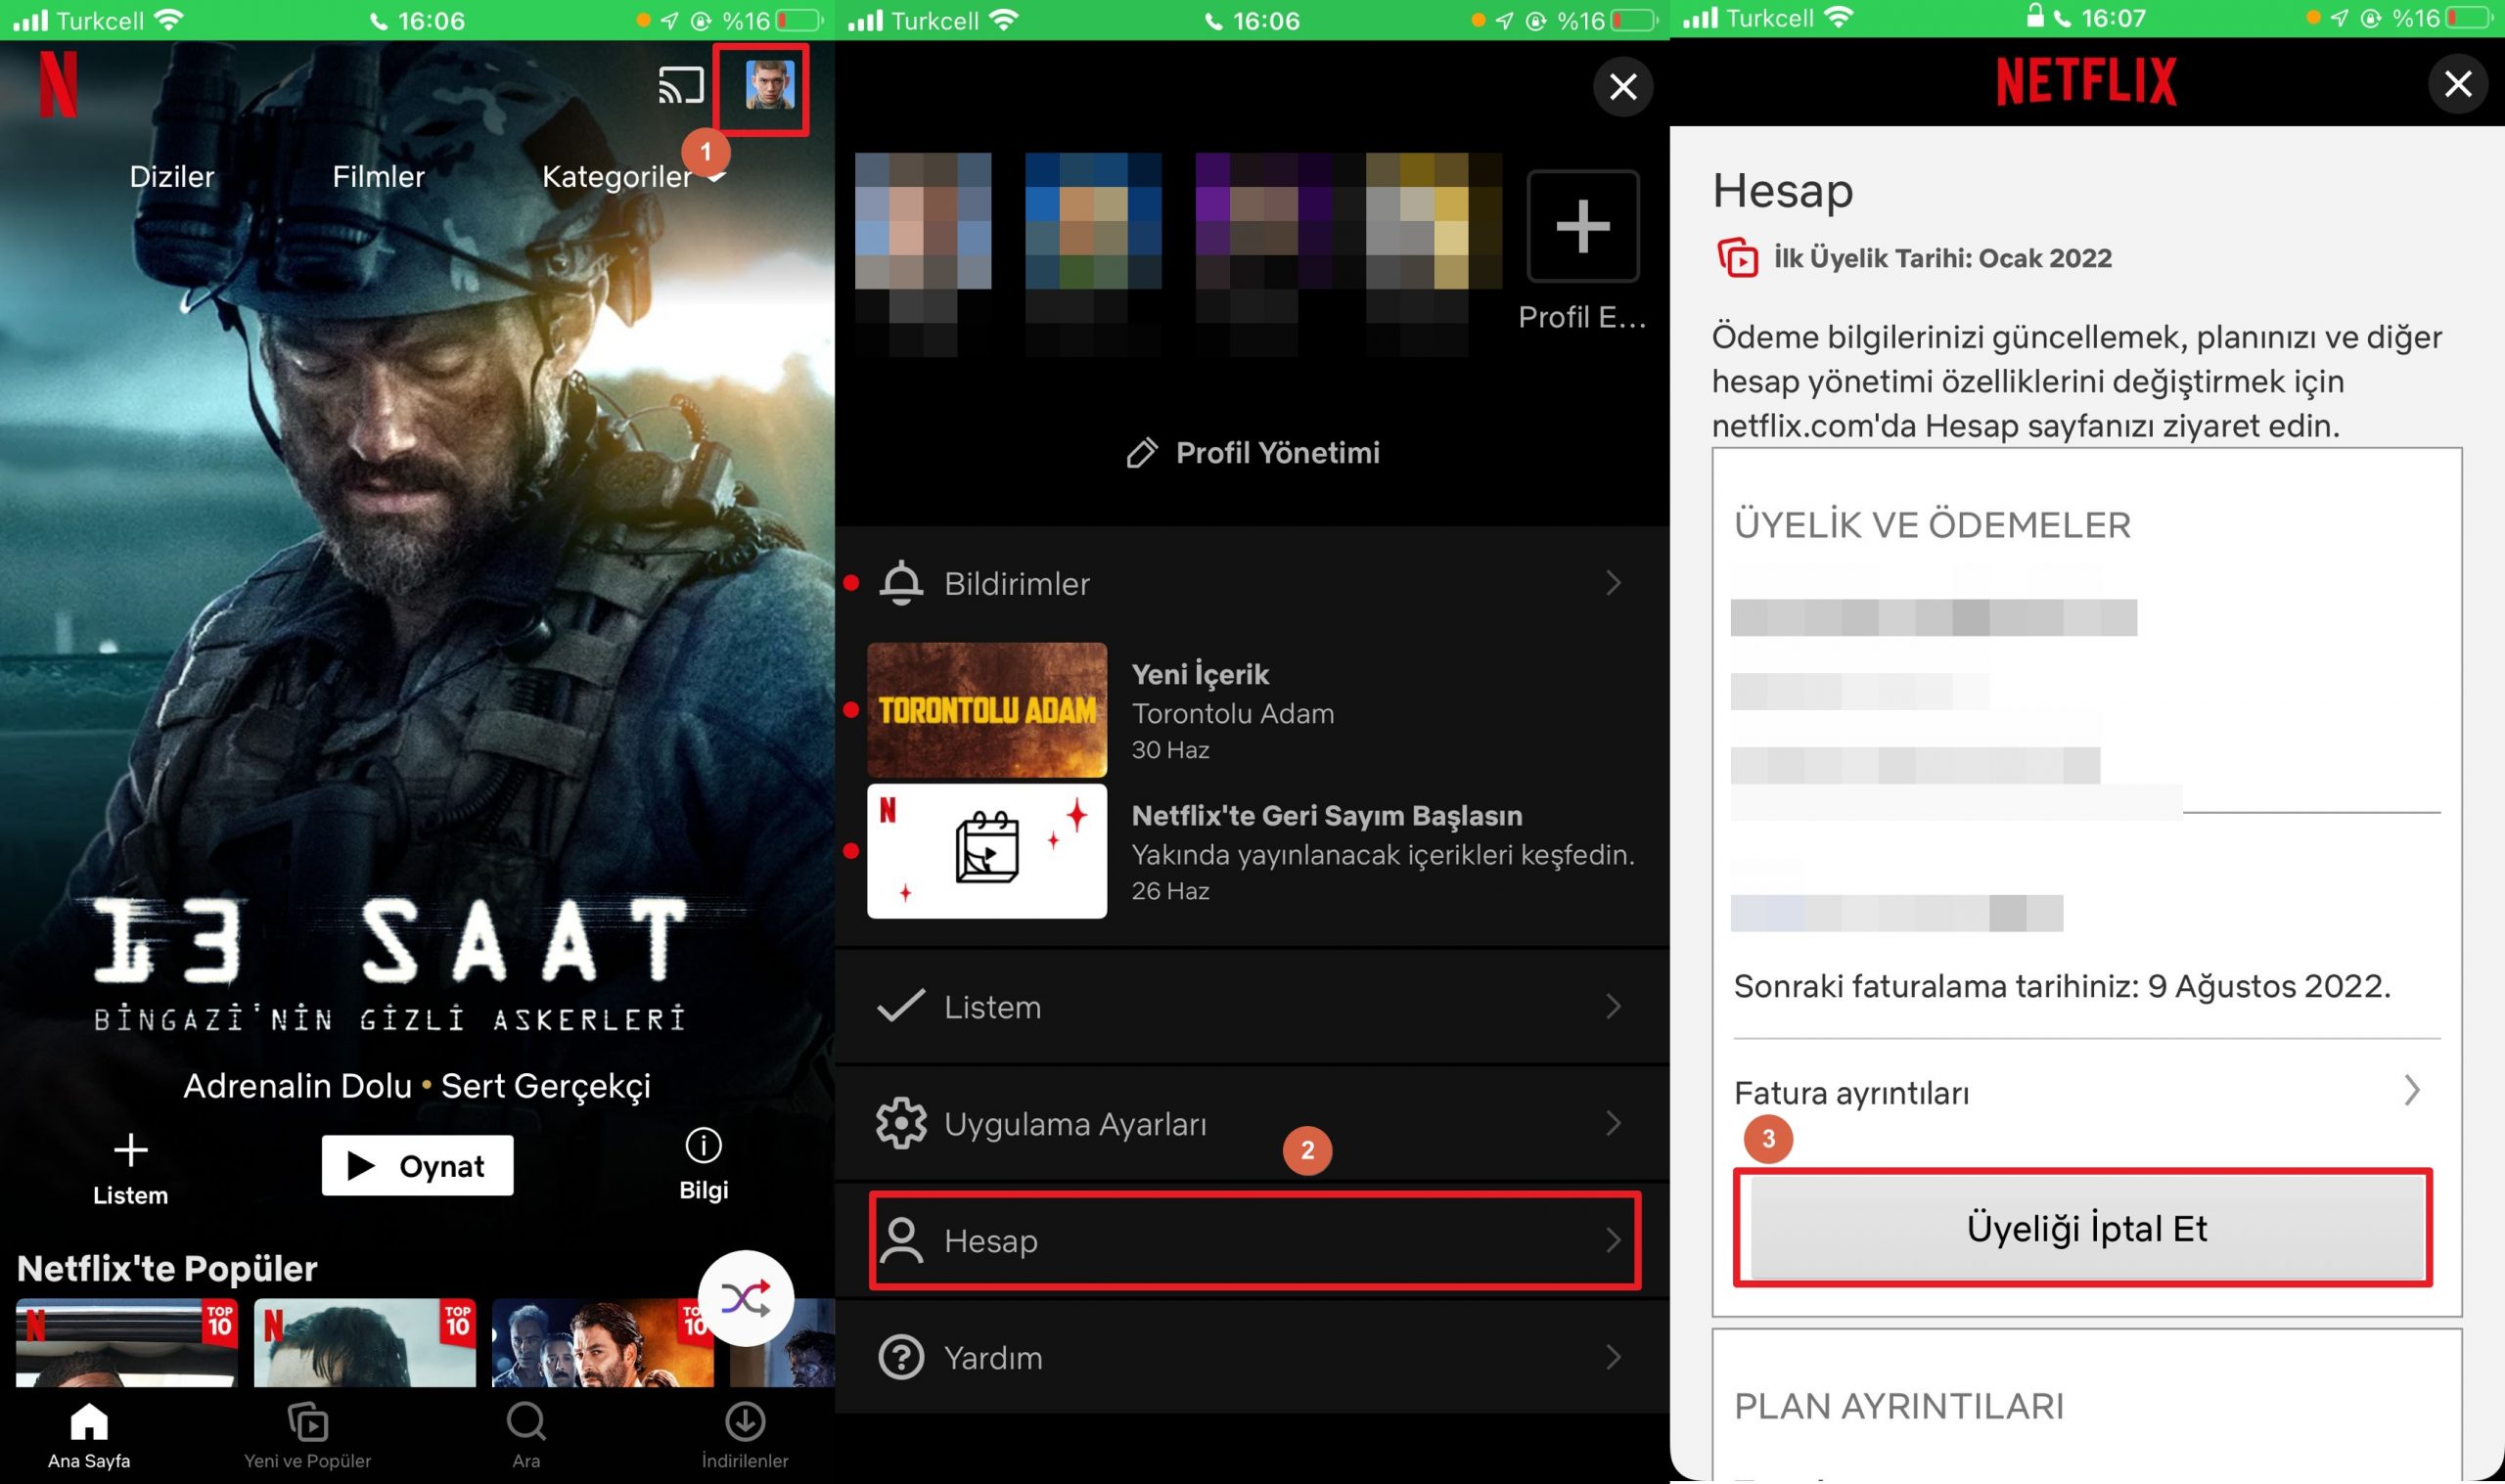Select the first blurred profile avatar
This screenshot has width=2505, height=1484.
click(x=923, y=221)
